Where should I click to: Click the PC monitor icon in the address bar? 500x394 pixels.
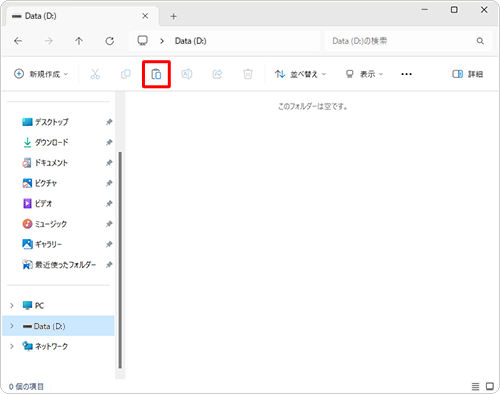coord(143,41)
